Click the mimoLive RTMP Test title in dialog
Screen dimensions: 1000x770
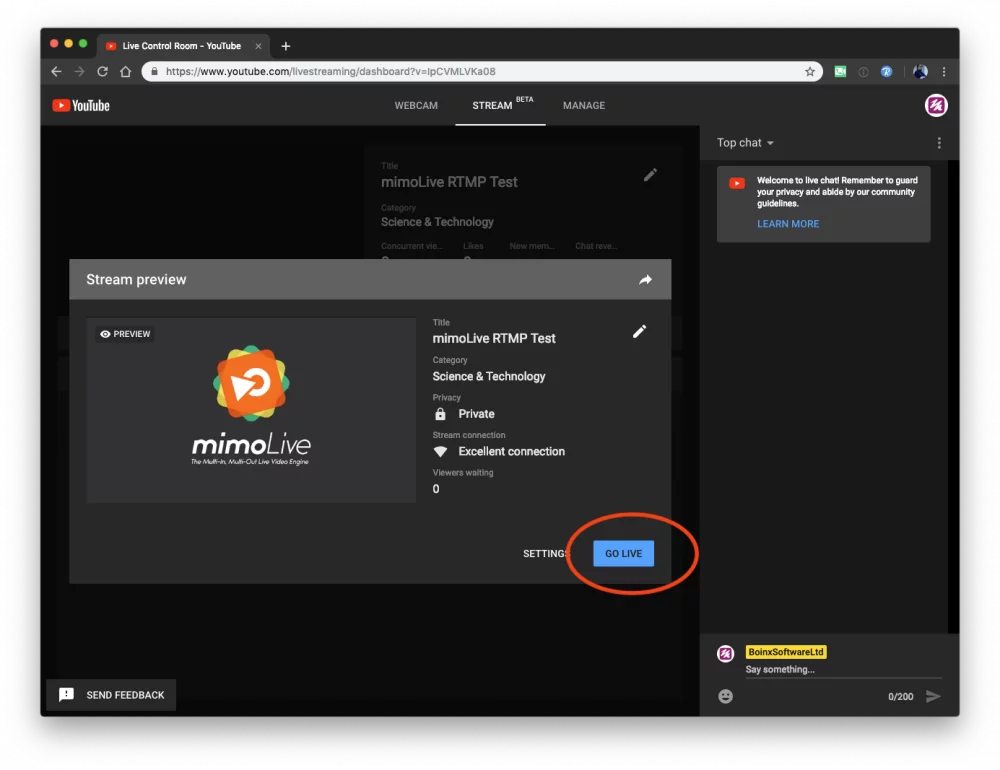click(x=494, y=338)
